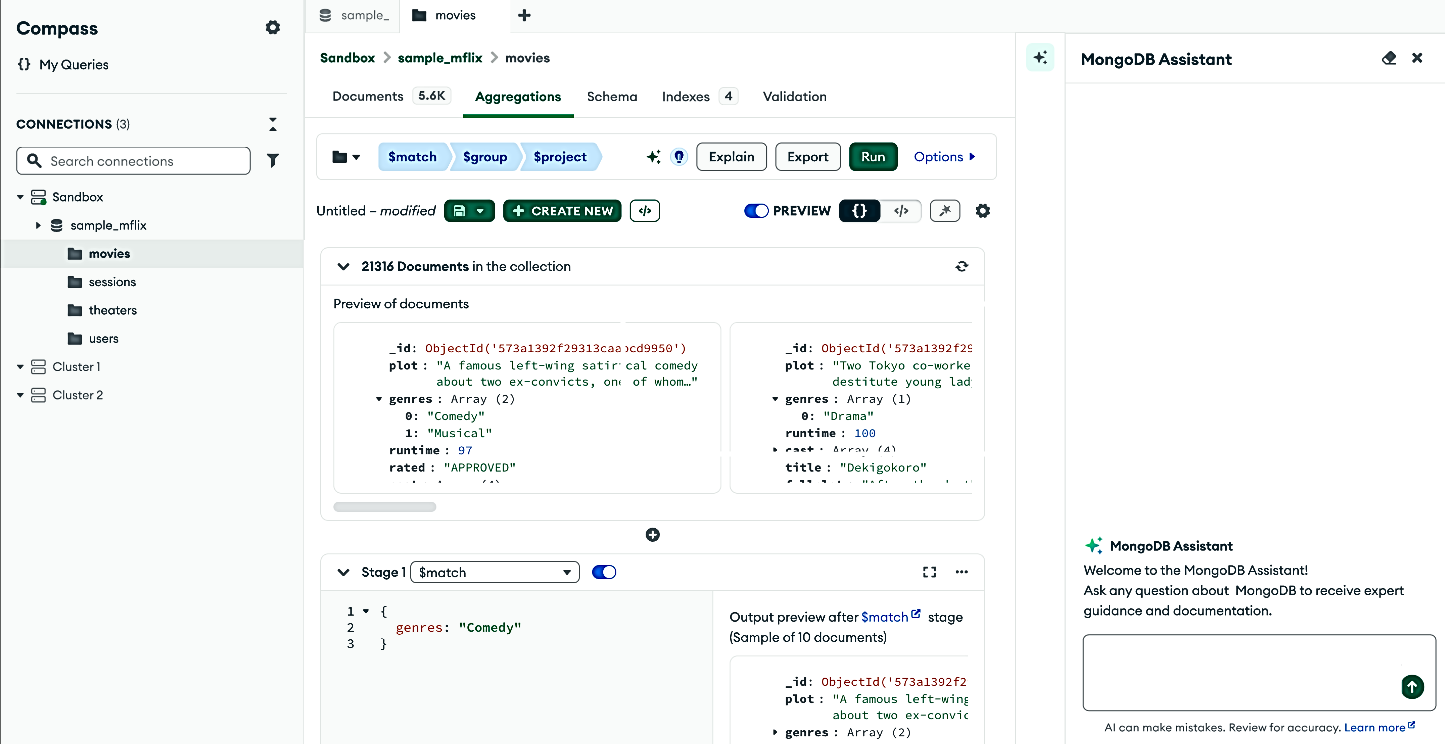This screenshot has width=1445, height=744.
Task: Toggle Cluster 2 connection tree
Action: coord(20,395)
